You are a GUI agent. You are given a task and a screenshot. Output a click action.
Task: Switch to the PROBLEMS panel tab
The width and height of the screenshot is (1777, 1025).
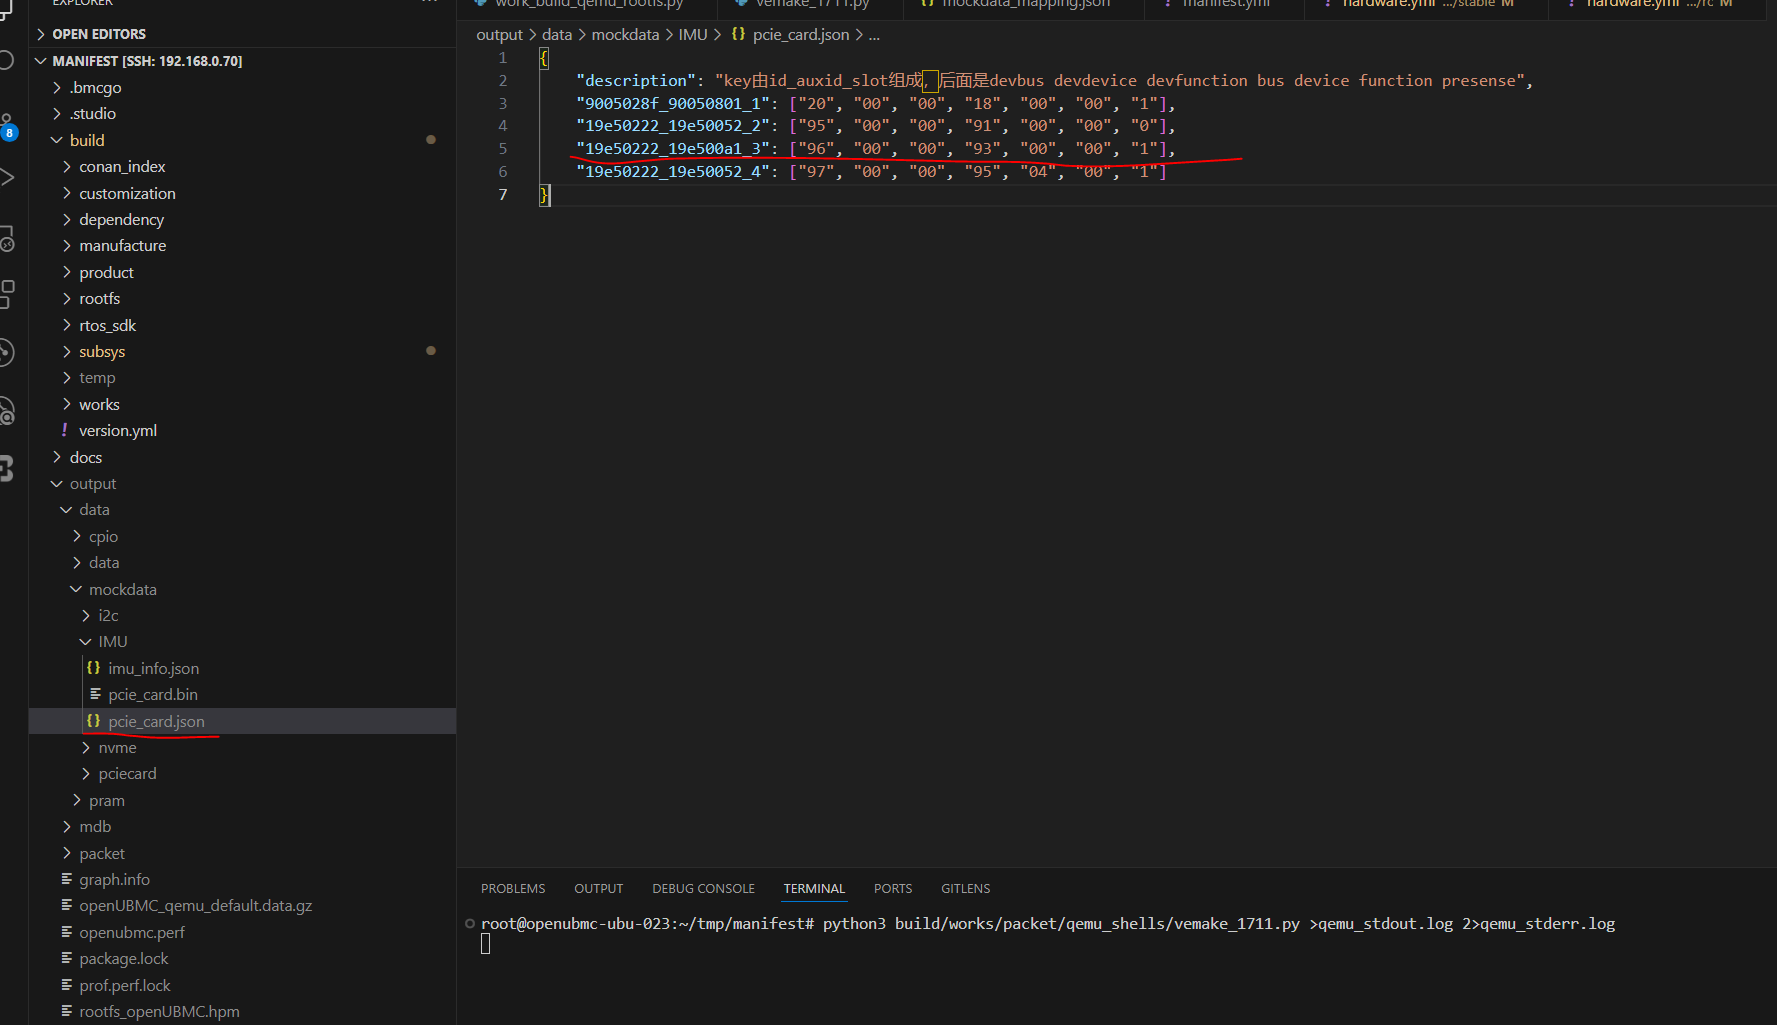pos(513,888)
